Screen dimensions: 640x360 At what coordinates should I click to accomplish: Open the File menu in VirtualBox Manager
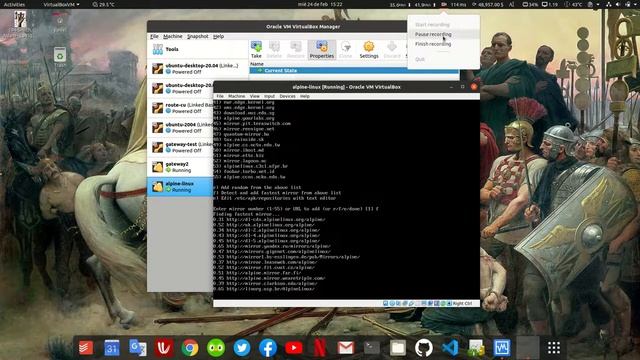154,36
